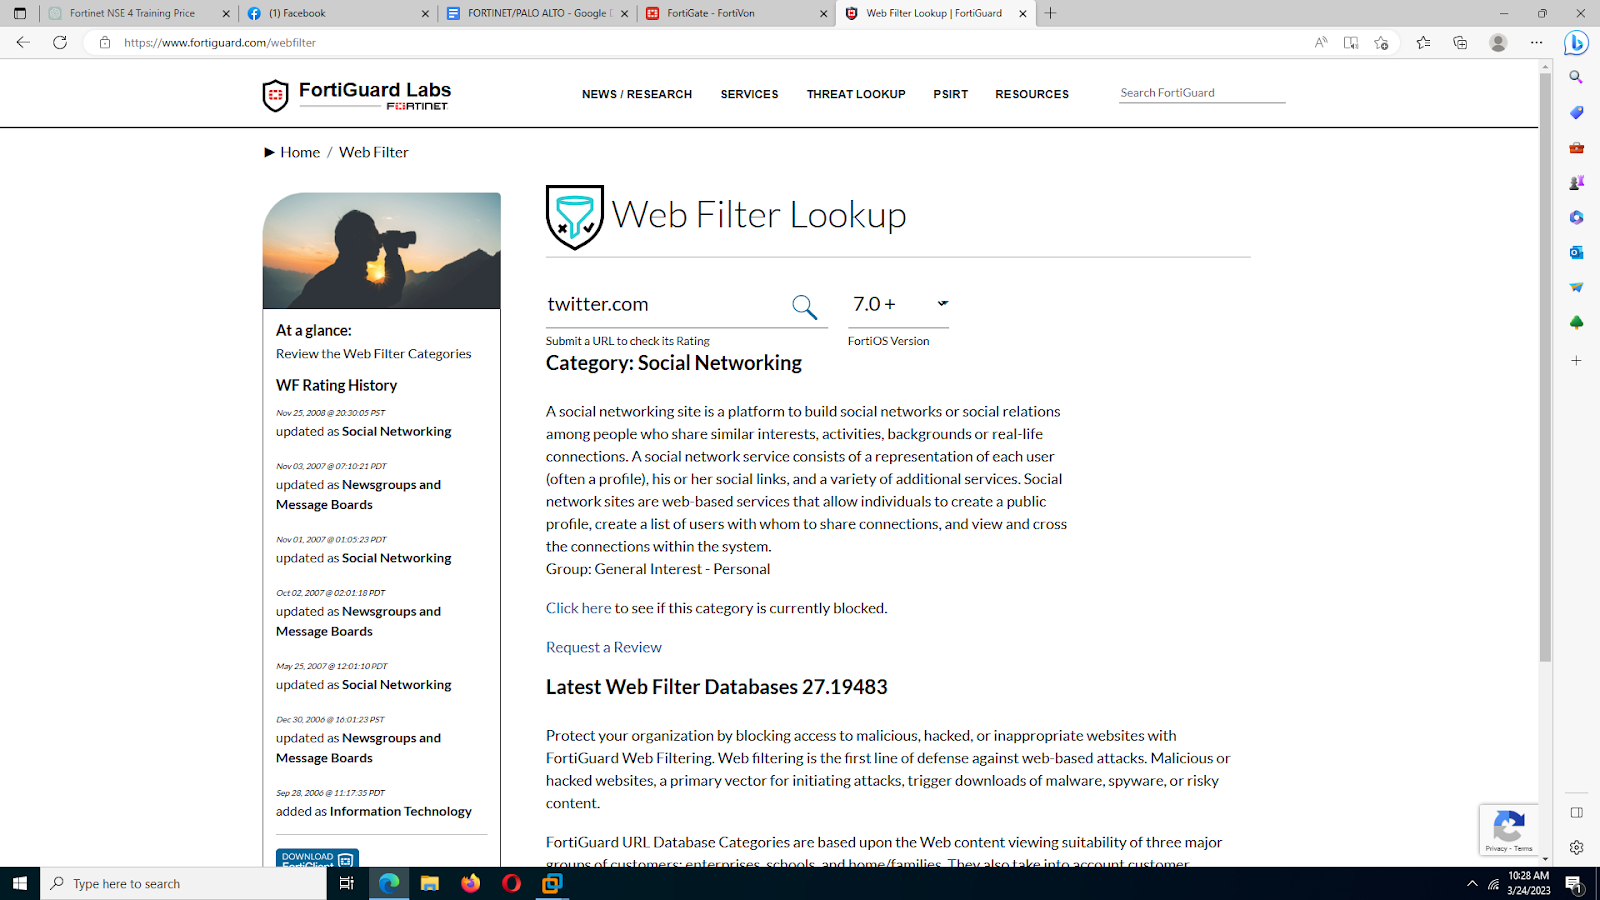Open Review the Web Filter Categories link
Screen dimensions: 1600x900
click(x=373, y=354)
